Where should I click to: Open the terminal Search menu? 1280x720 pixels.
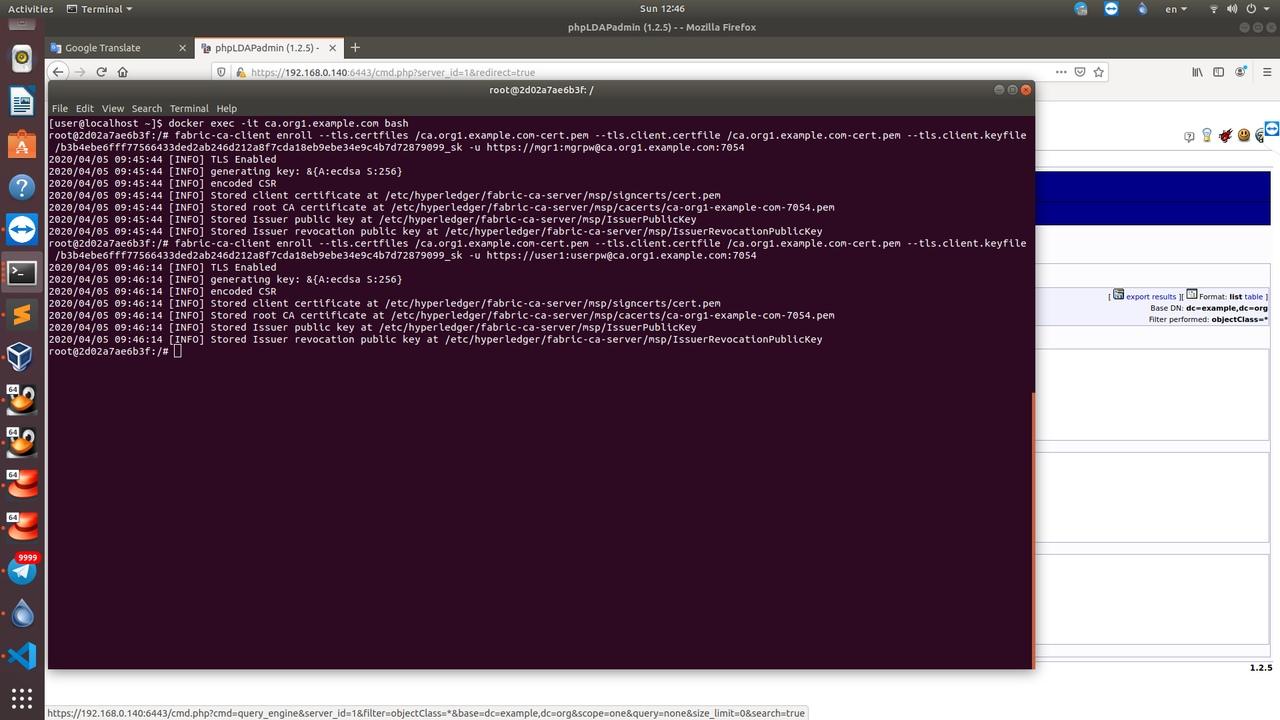(146, 108)
